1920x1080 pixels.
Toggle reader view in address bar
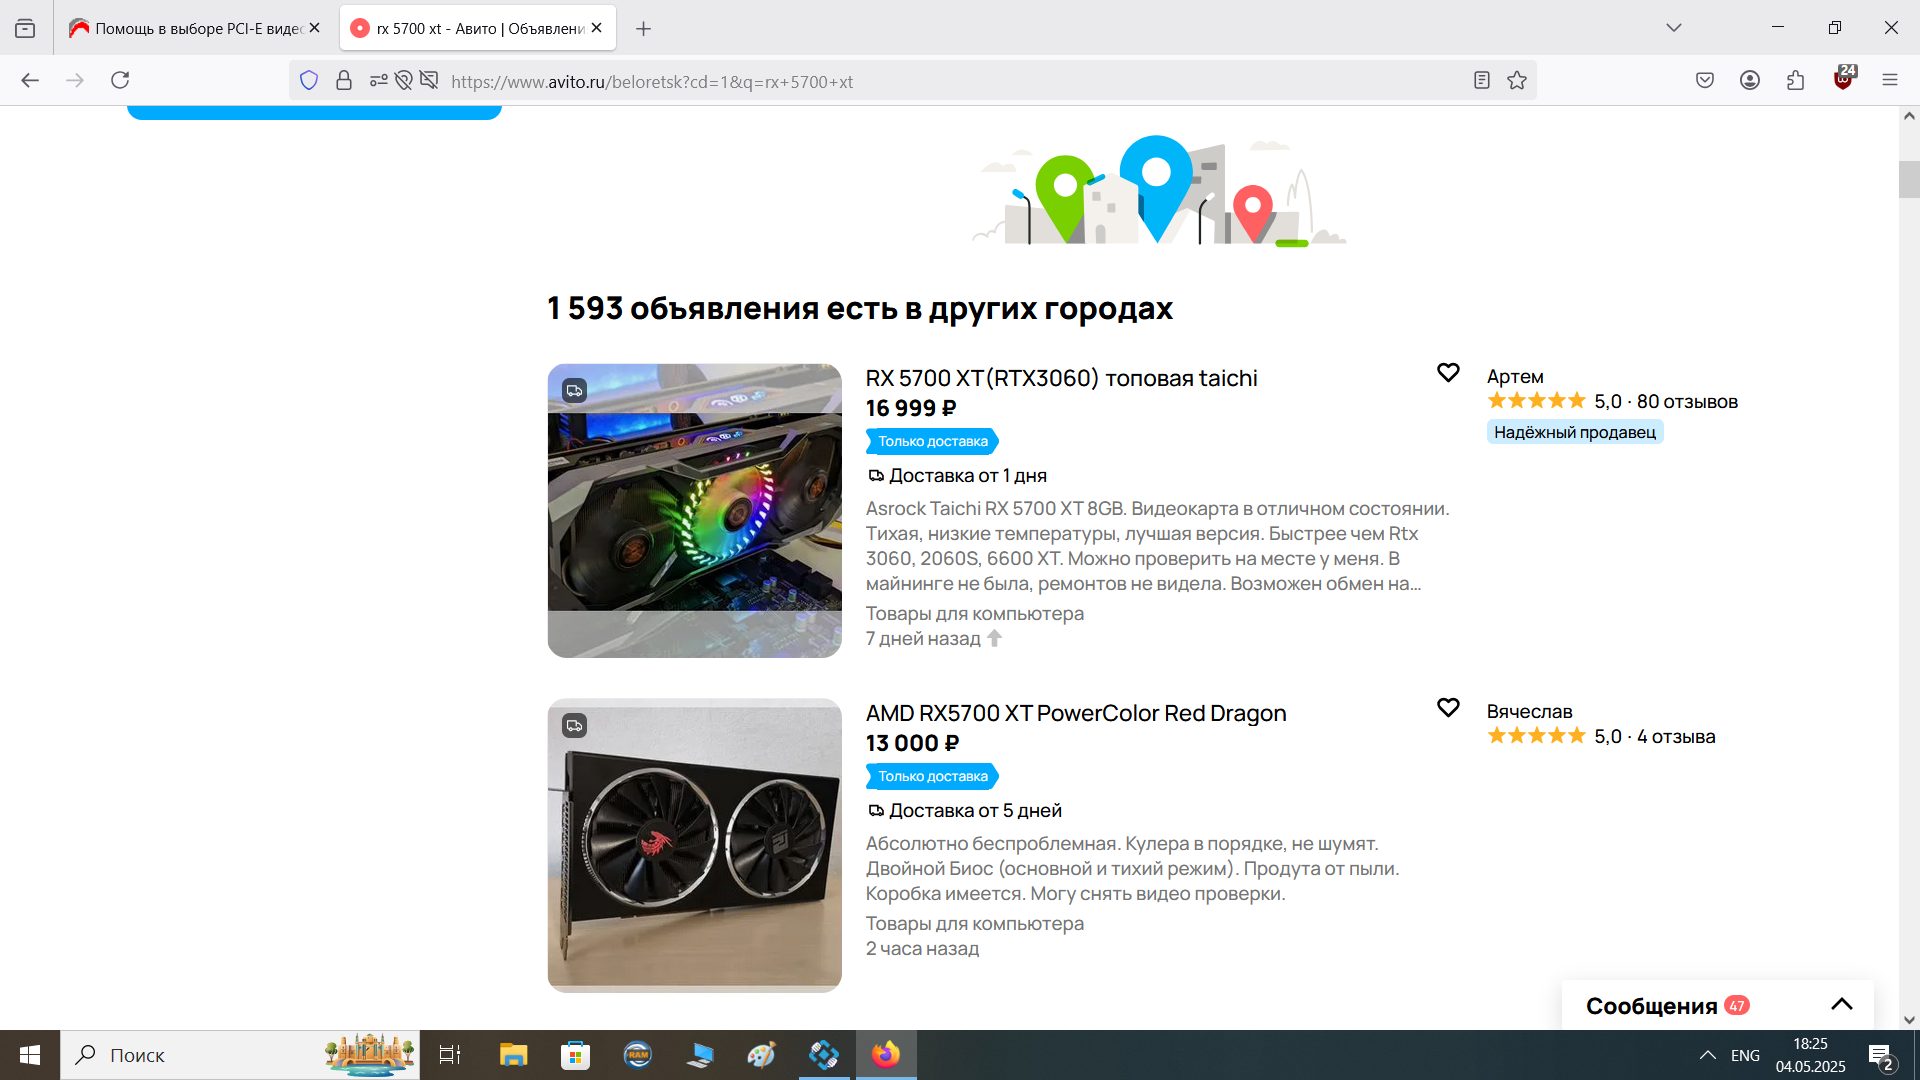coord(1481,81)
